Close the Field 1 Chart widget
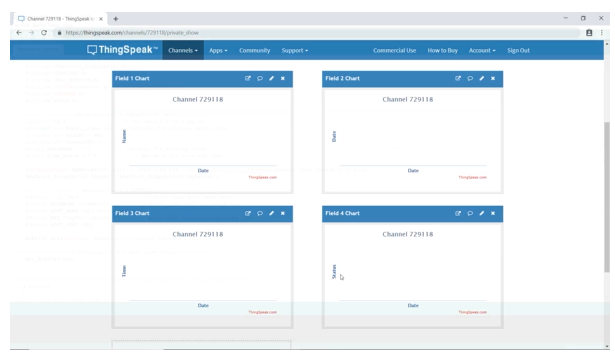Image resolution: width=615 pixels, height=360 pixels. 283,78
